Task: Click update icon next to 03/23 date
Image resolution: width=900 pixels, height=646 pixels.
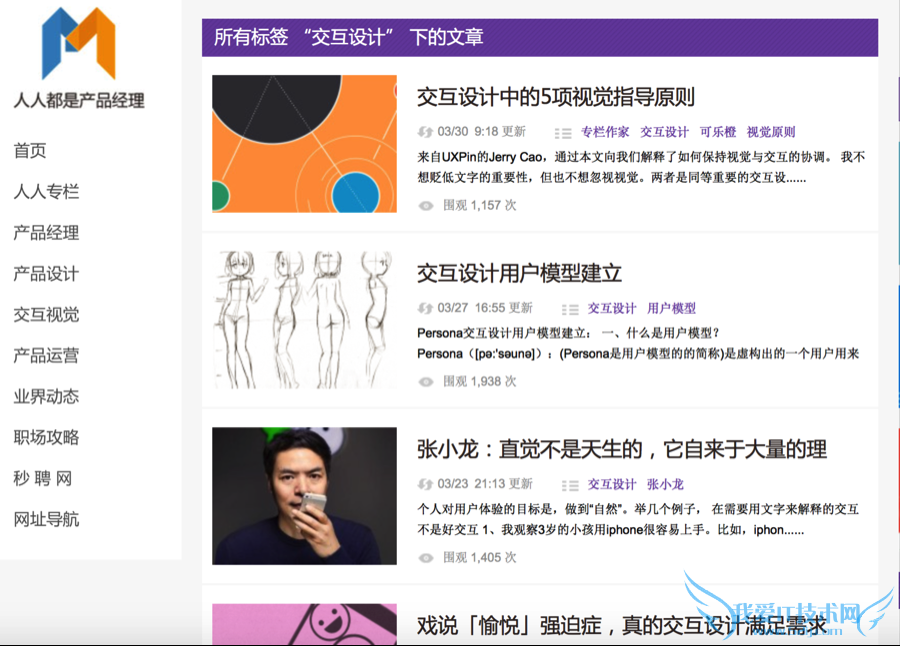Action: pyautogui.click(x=425, y=484)
